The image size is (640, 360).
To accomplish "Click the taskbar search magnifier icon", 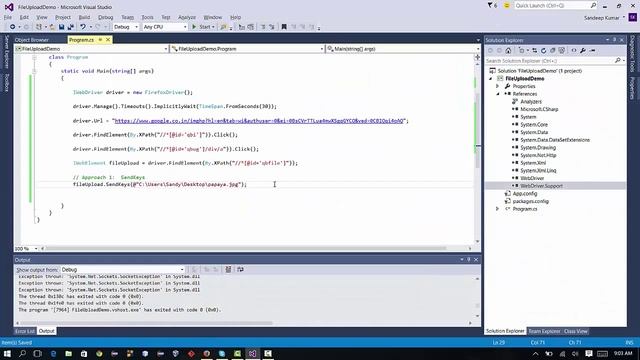I will [22, 353].
